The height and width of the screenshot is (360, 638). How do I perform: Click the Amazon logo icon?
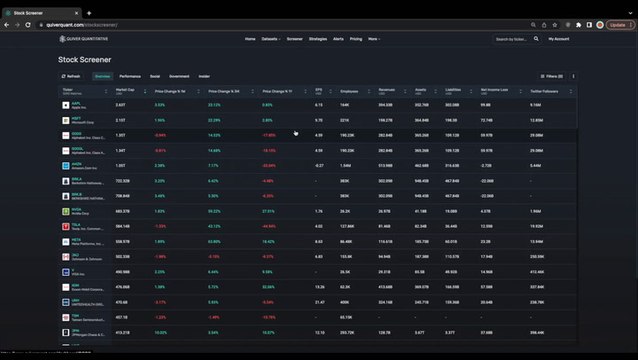tap(66, 166)
